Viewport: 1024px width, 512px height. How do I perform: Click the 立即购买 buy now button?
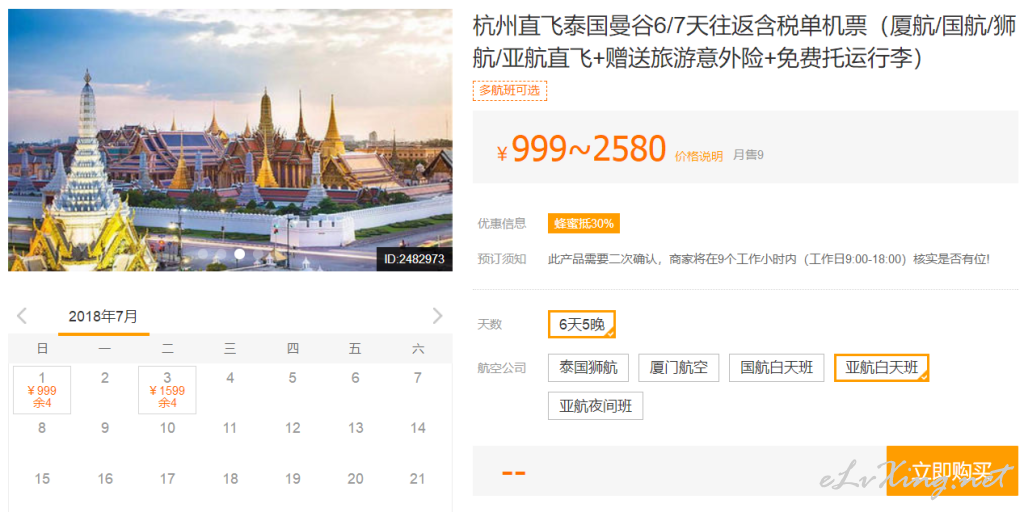(x=952, y=470)
